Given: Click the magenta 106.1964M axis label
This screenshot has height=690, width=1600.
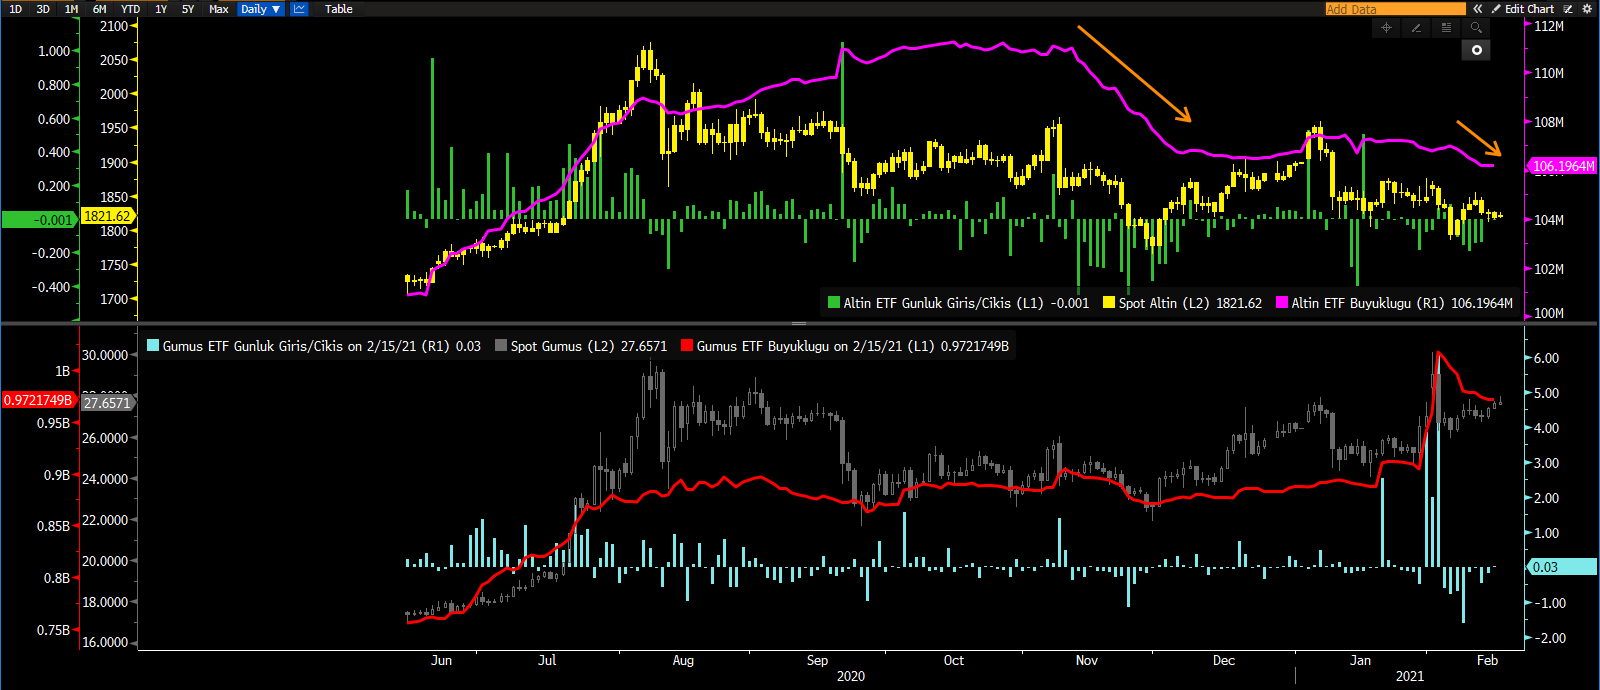Looking at the screenshot, I should [x=1563, y=166].
